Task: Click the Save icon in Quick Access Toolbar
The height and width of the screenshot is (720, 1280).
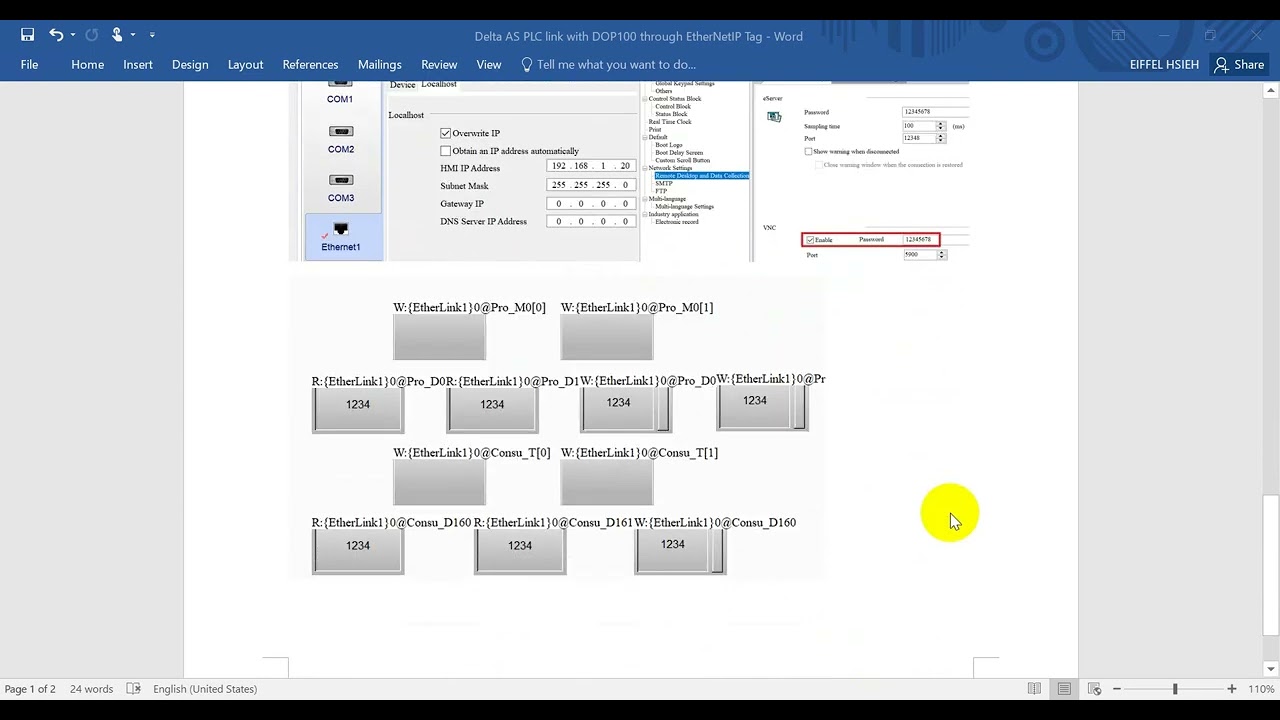Action: tap(28, 35)
